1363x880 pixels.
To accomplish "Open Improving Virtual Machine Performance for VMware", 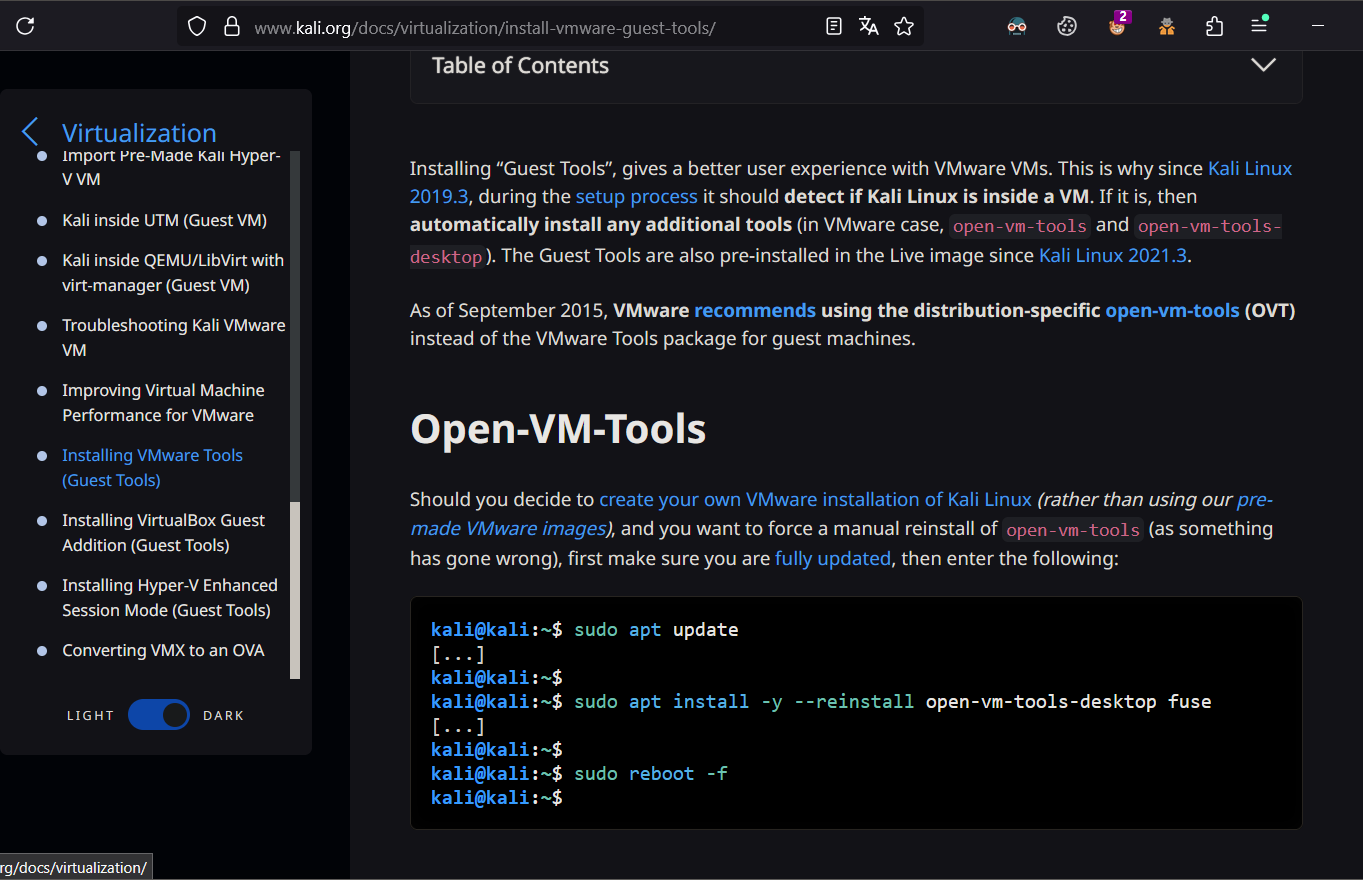I will tap(163, 402).
